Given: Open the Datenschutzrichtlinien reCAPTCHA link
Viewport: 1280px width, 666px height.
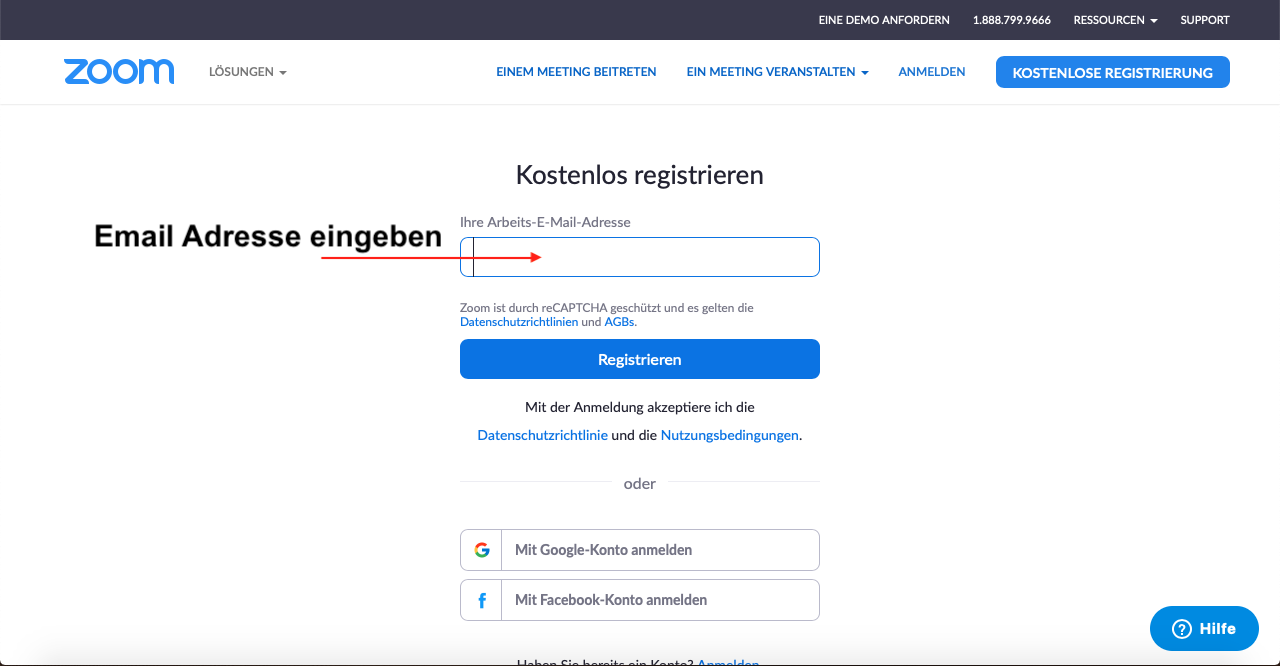Looking at the screenshot, I should [518, 322].
